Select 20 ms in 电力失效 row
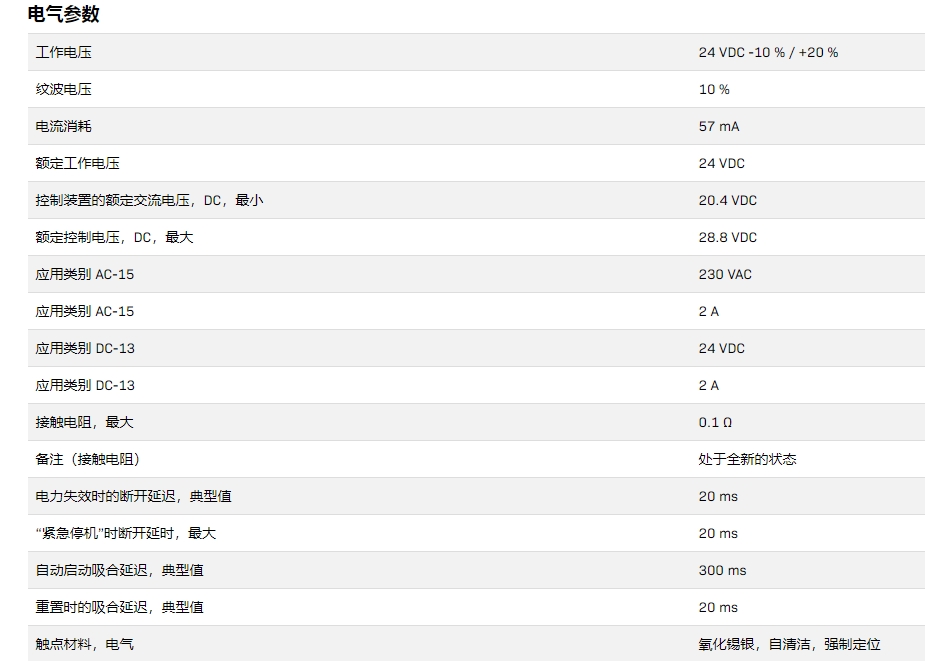 coord(718,496)
